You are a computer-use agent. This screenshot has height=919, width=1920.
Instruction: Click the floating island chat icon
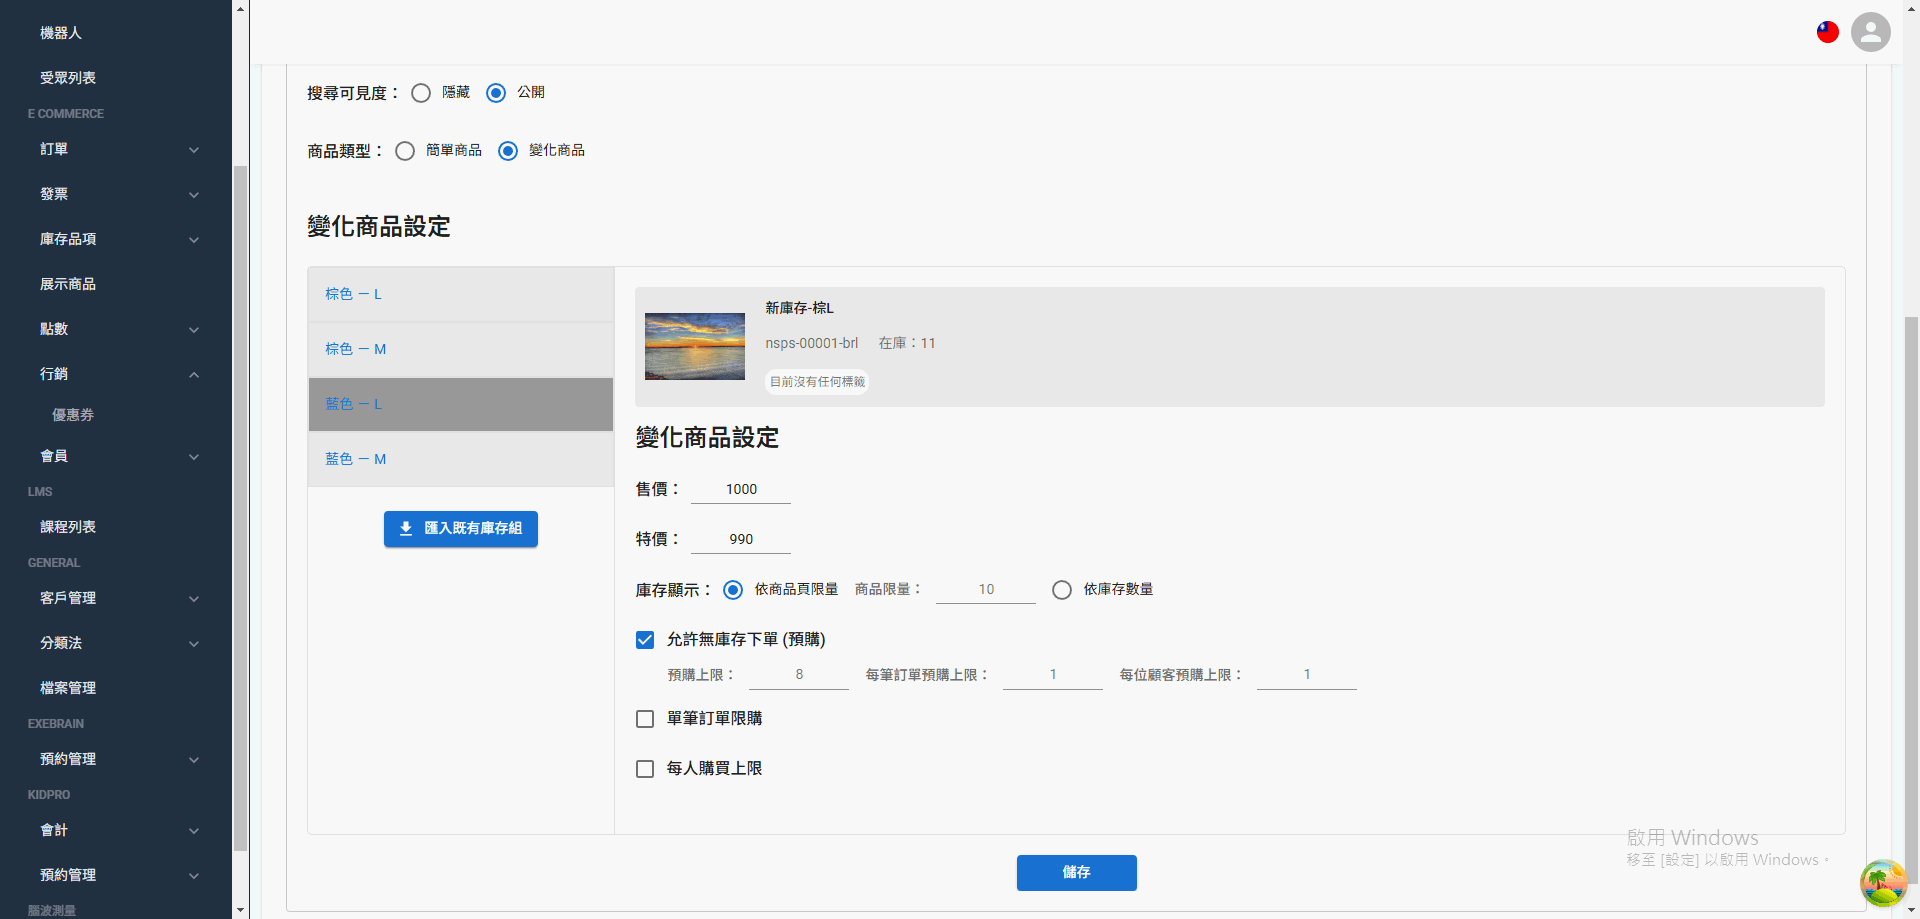[1883, 883]
